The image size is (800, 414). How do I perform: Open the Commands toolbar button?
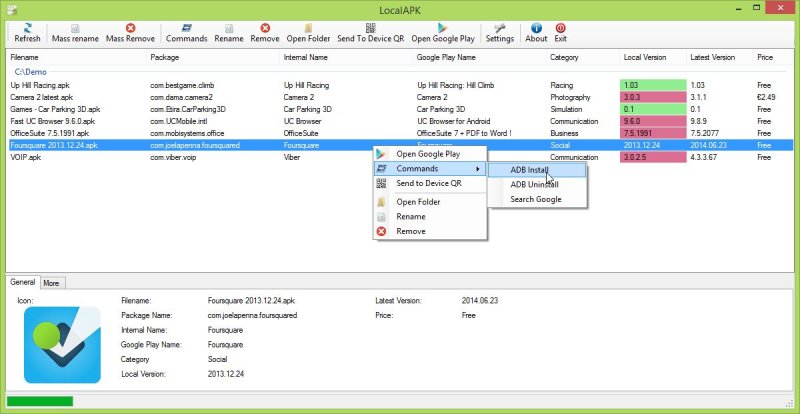point(186,33)
